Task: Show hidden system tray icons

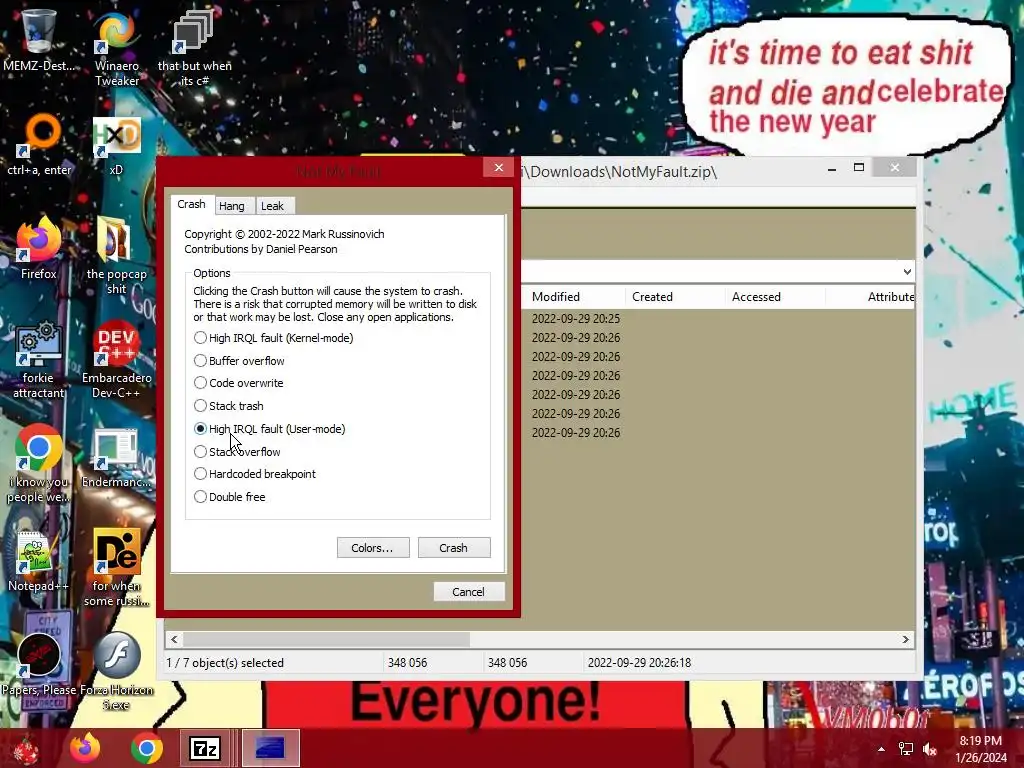Action: (x=882, y=749)
